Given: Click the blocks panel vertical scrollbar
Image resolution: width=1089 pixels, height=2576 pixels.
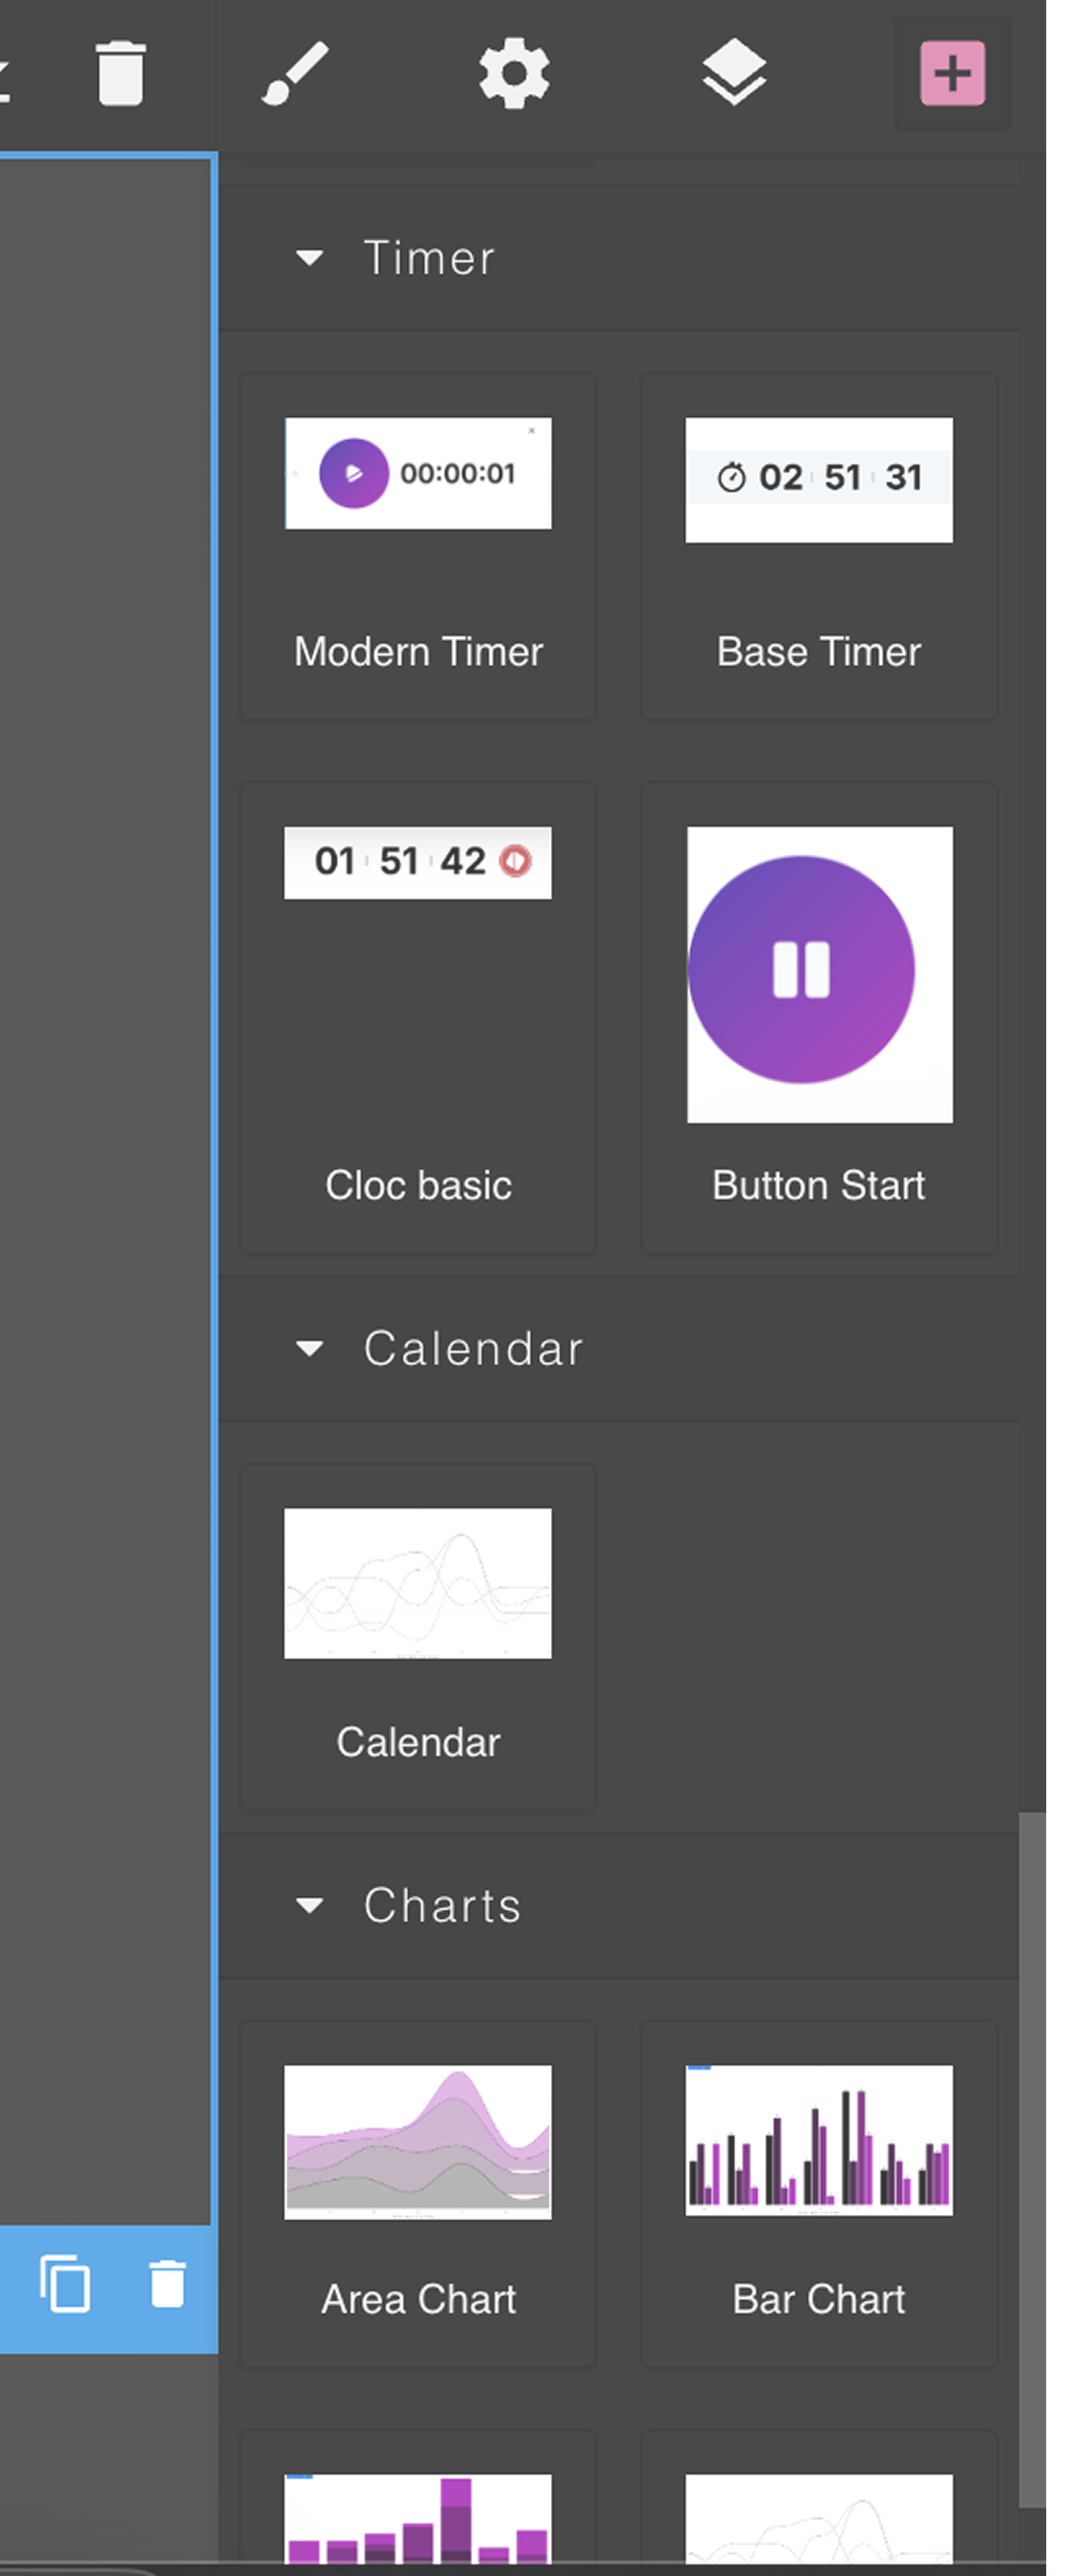Looking at the screenshot, I should click(1032, 2160).
